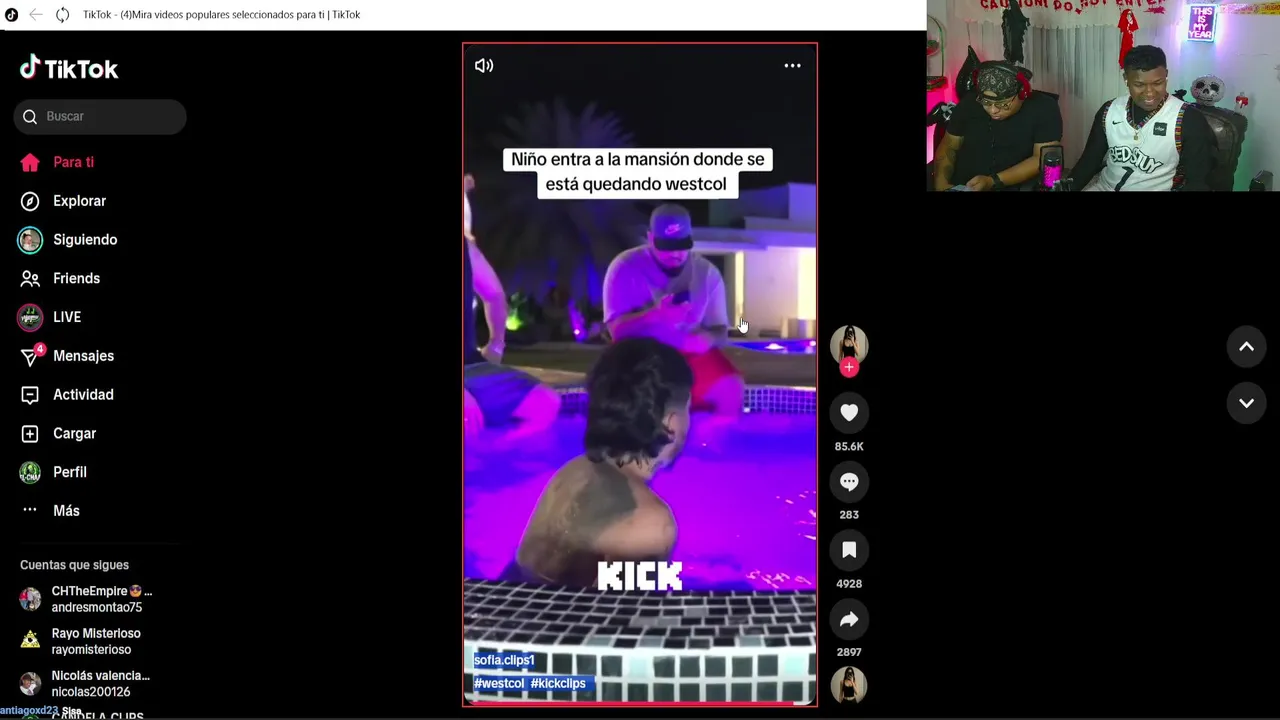Click the 283 comments count
Image resolution: width=1280 pixels, height=720 pixels.
click(x=849, y=514)
